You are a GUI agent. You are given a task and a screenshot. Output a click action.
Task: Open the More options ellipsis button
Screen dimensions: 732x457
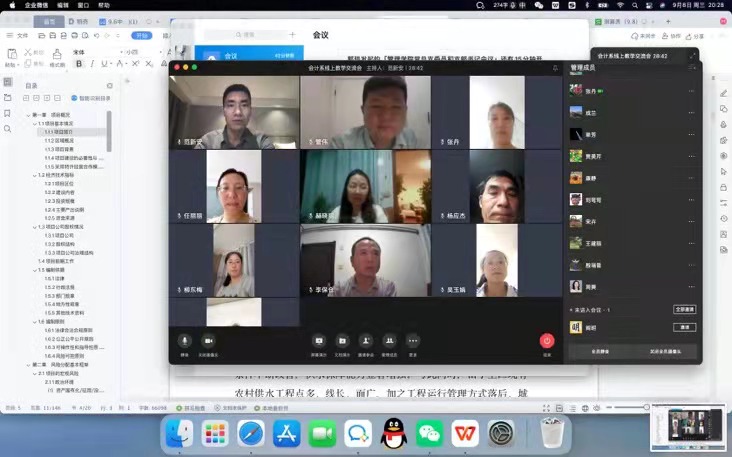click(413, 341)
